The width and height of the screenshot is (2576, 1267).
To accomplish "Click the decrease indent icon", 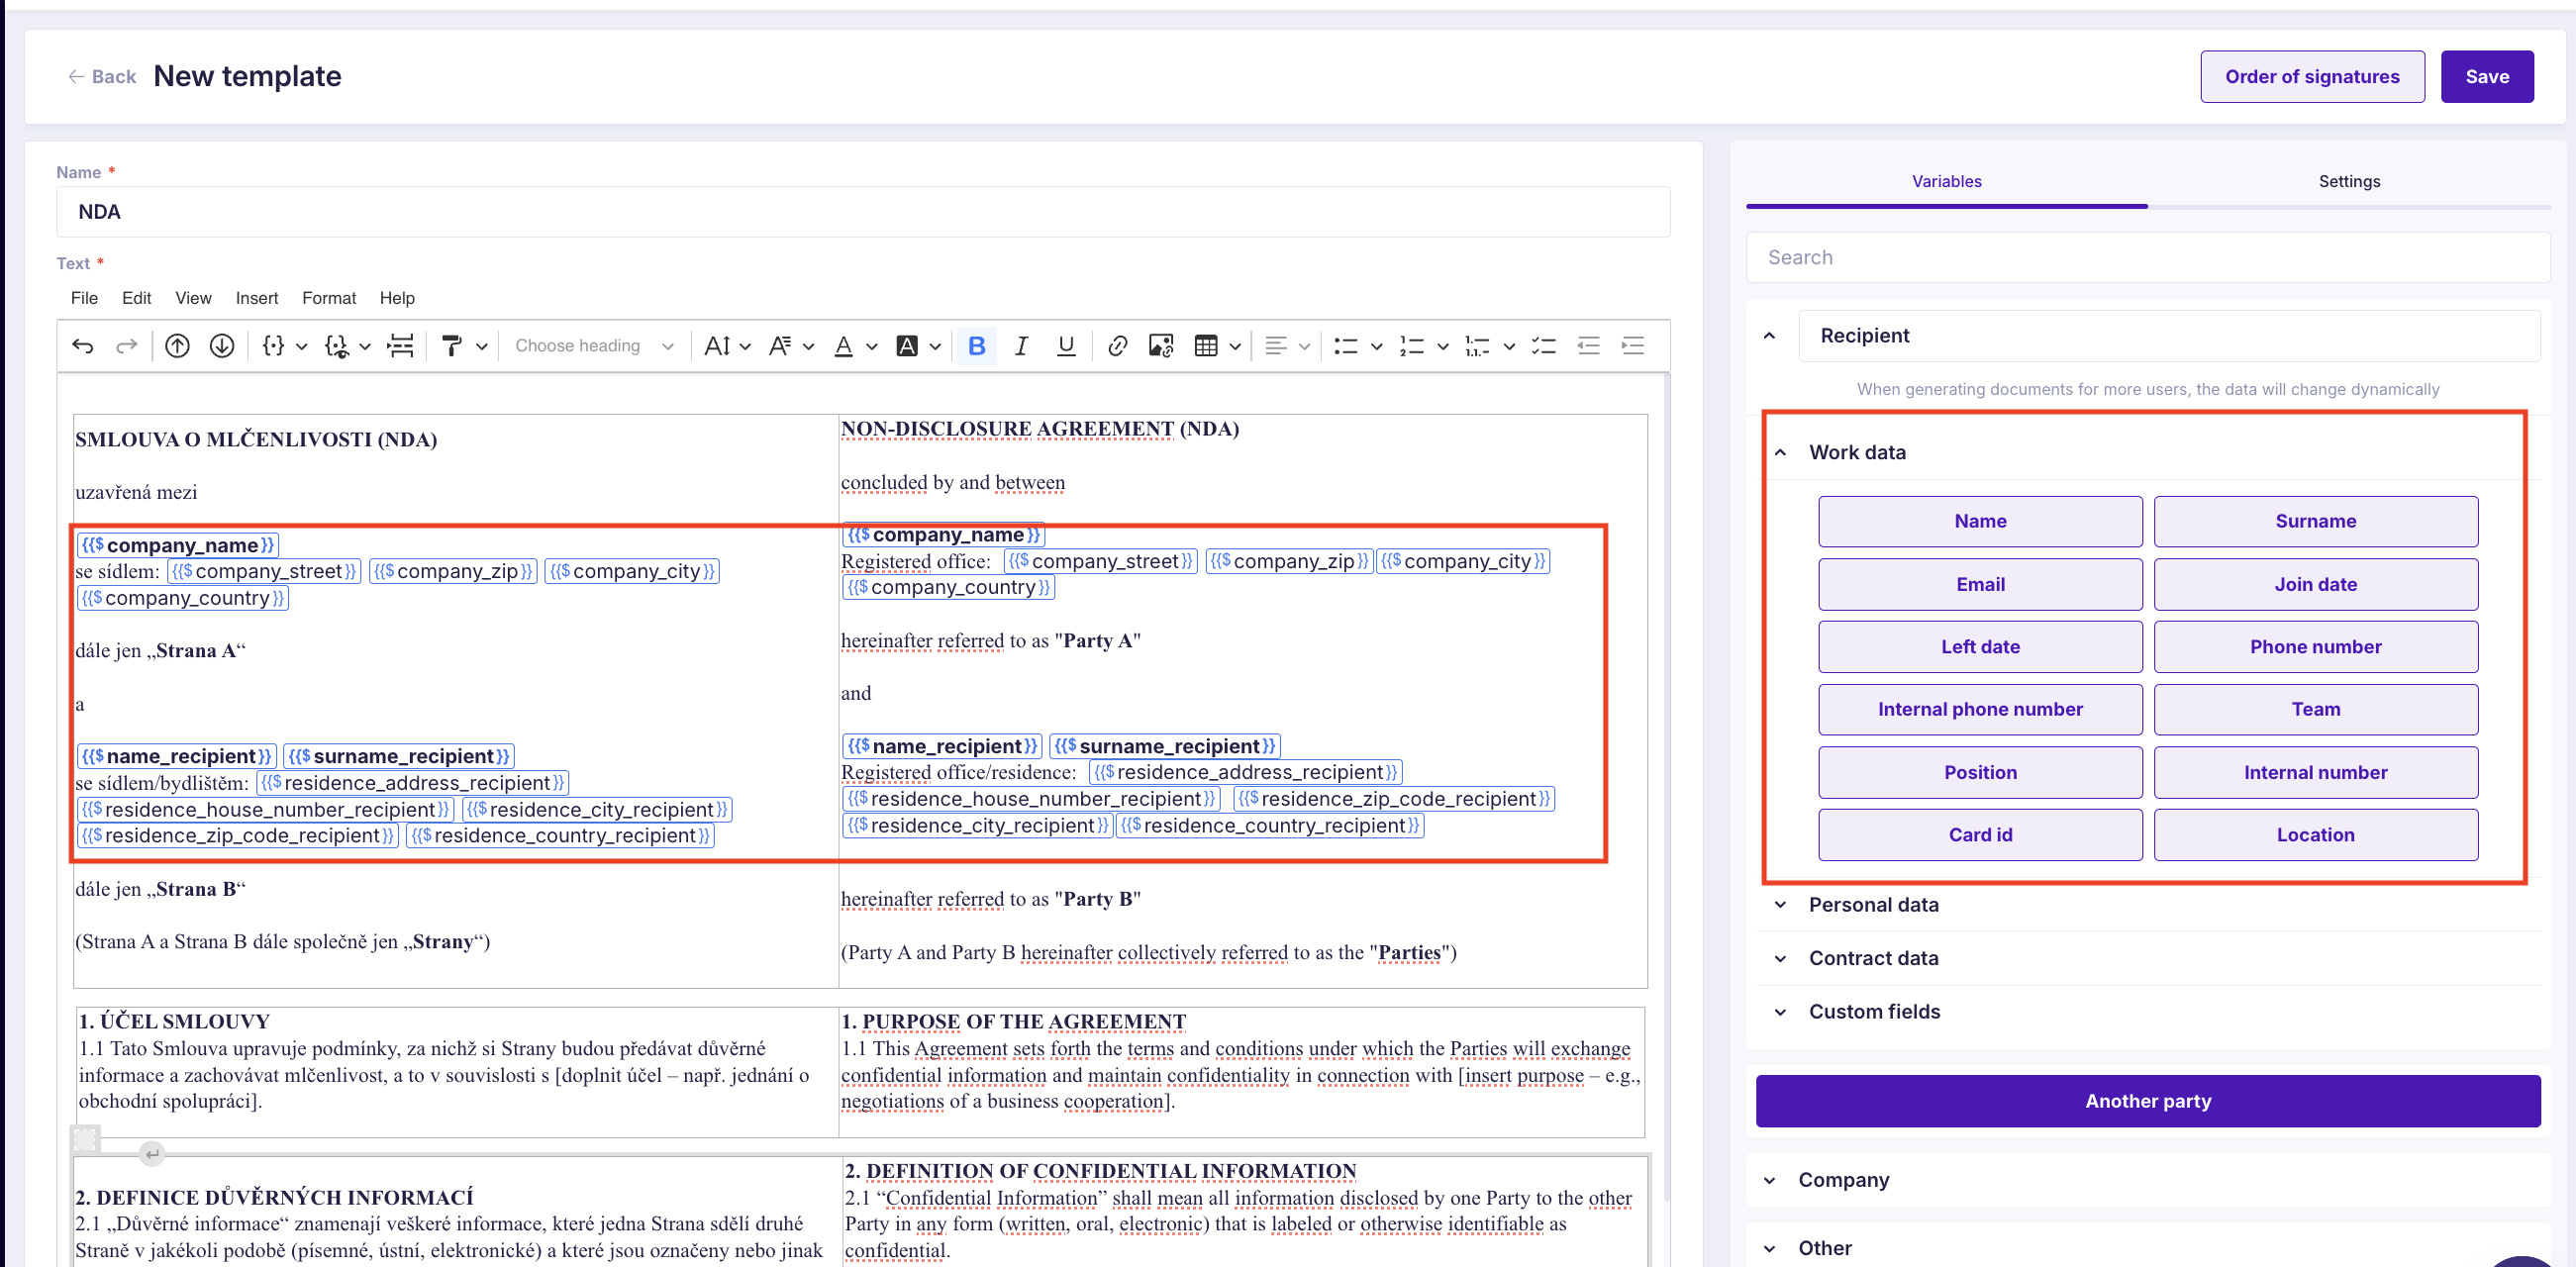I will click(1588, 346).
